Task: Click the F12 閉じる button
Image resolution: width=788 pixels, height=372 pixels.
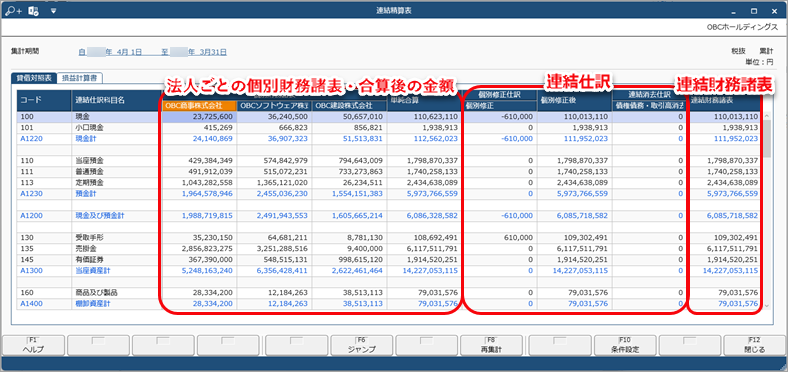Action: (755, 345)
